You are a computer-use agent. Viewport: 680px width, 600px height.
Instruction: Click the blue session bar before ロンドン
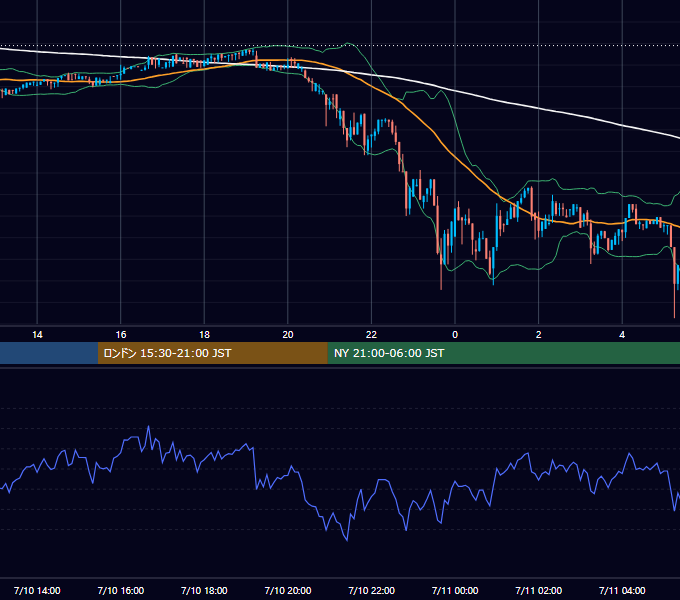click(49, 353)
